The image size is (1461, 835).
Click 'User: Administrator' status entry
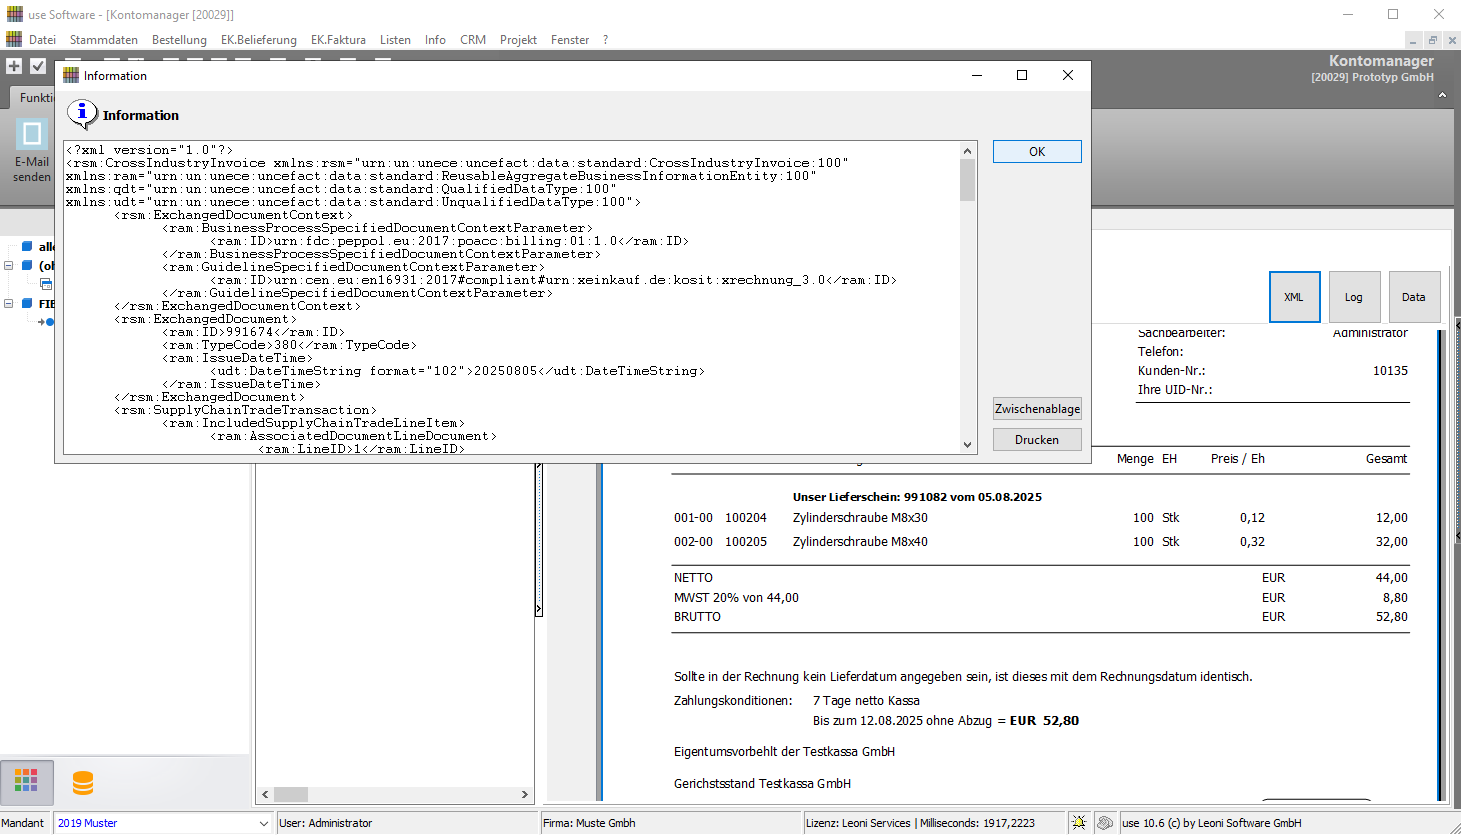point(325,823)
